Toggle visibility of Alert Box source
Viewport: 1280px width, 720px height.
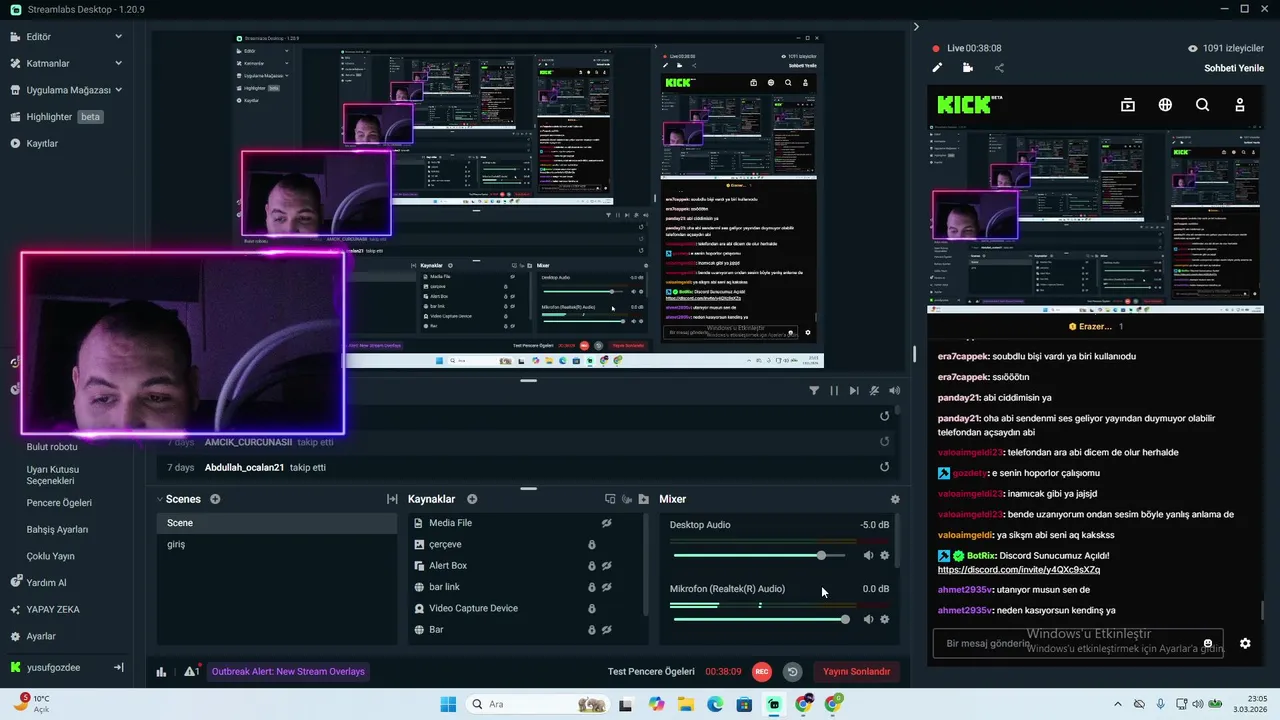606,566
